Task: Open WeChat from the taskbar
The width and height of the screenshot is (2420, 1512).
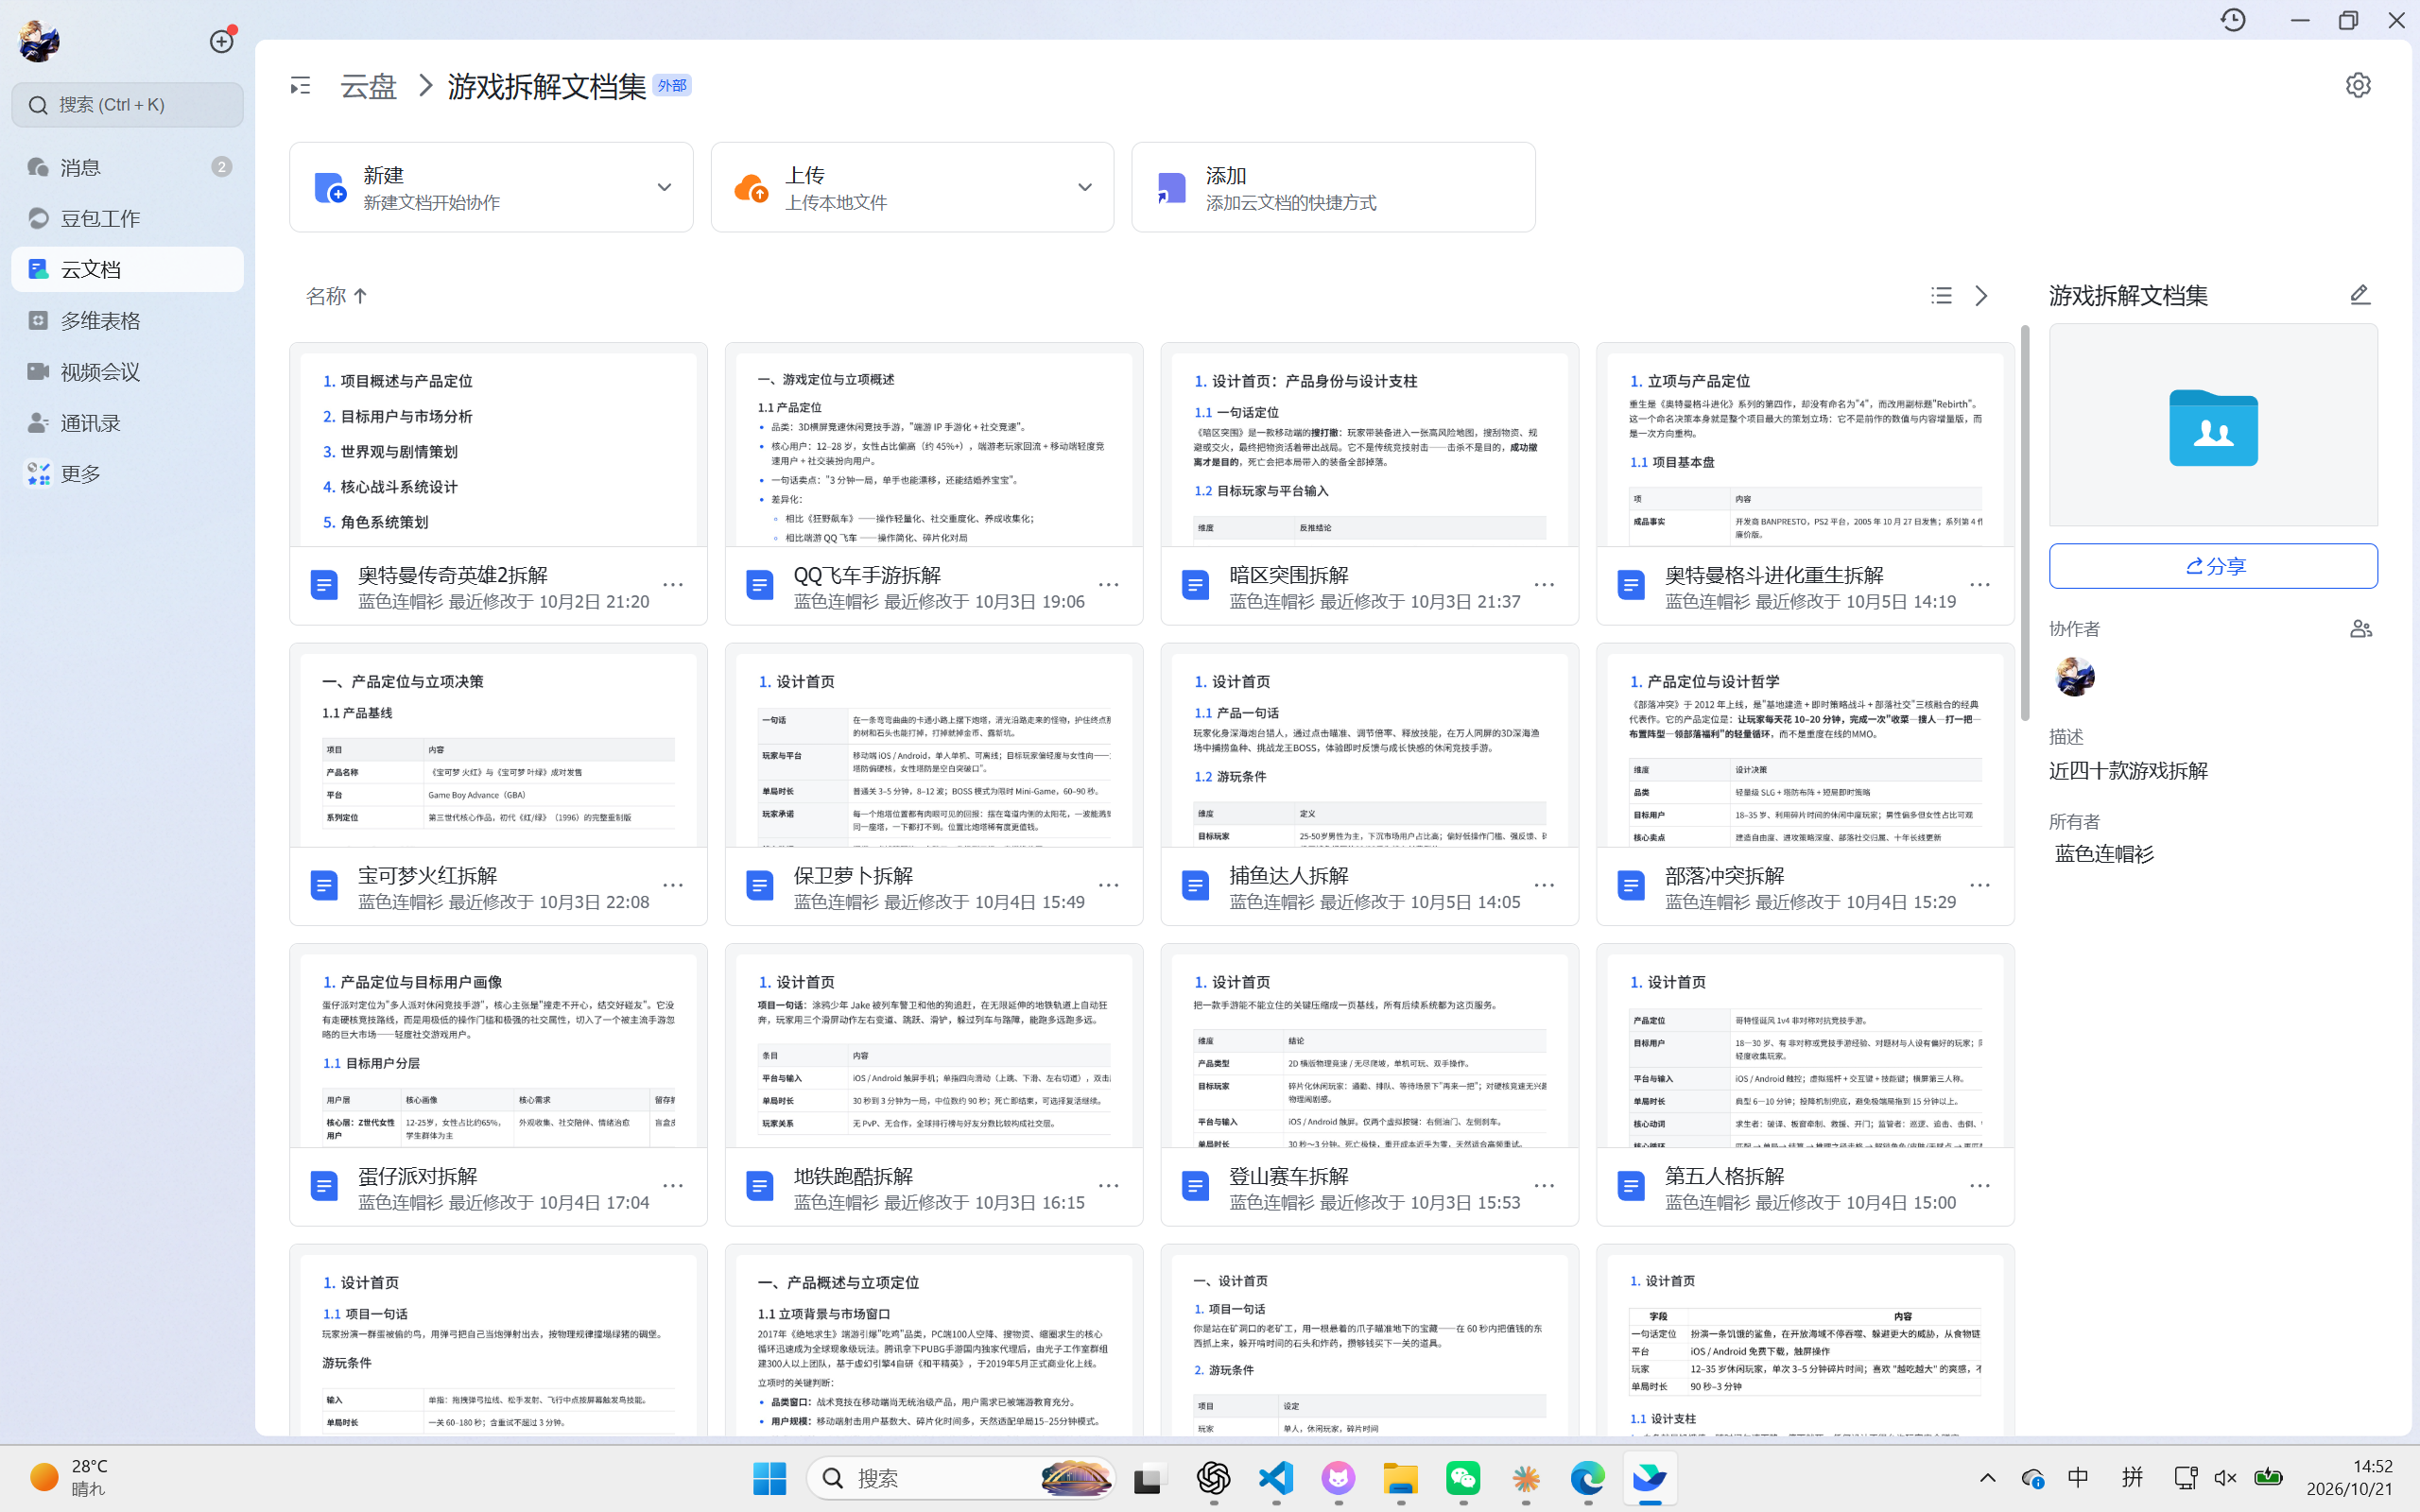Action: point(1463,1478)
